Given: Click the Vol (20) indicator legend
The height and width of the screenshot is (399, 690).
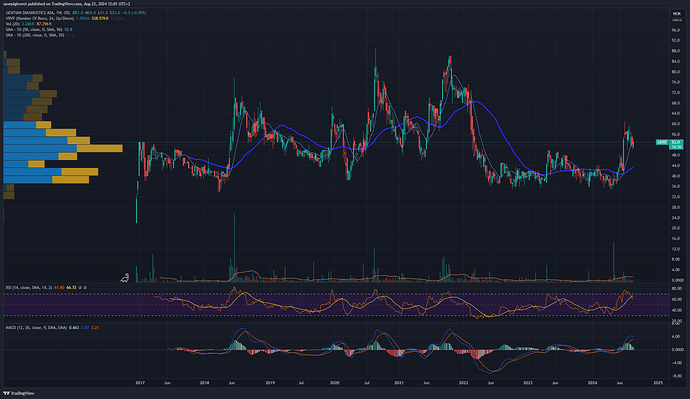Looking at the screenshot, I should (x=29, y=24).
